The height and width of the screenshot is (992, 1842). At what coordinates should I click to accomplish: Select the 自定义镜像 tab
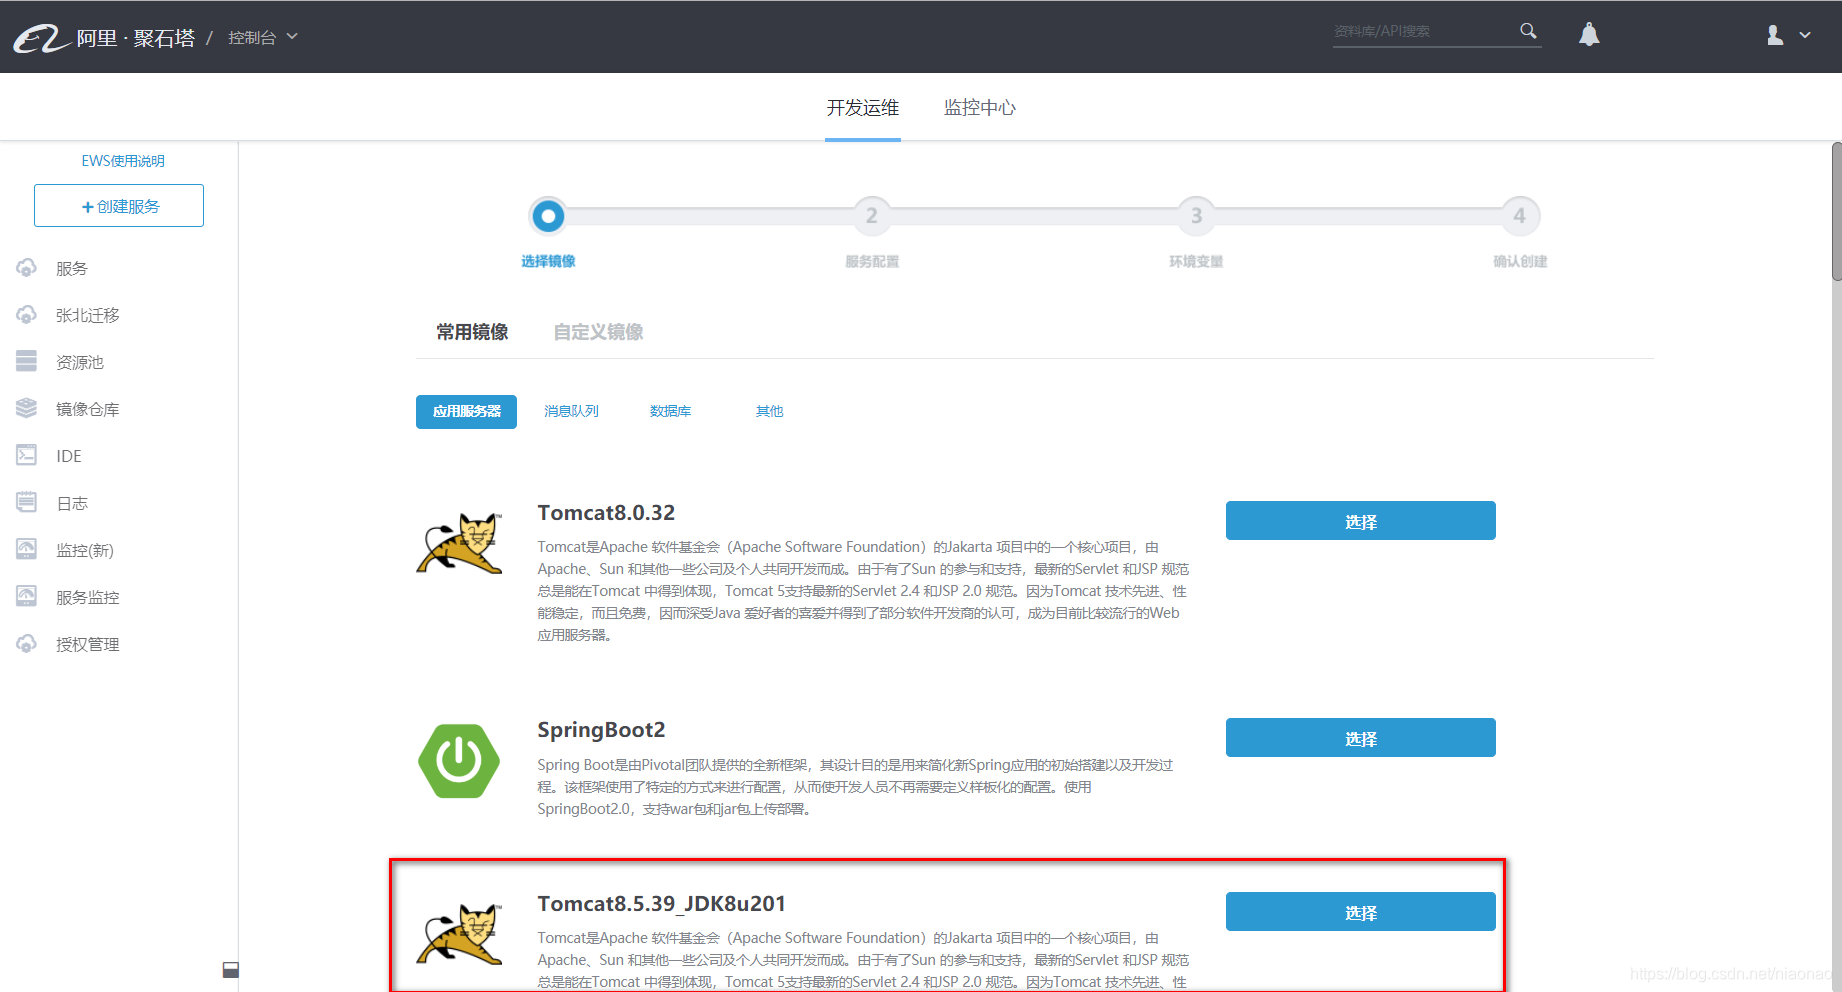click(598, 332)
